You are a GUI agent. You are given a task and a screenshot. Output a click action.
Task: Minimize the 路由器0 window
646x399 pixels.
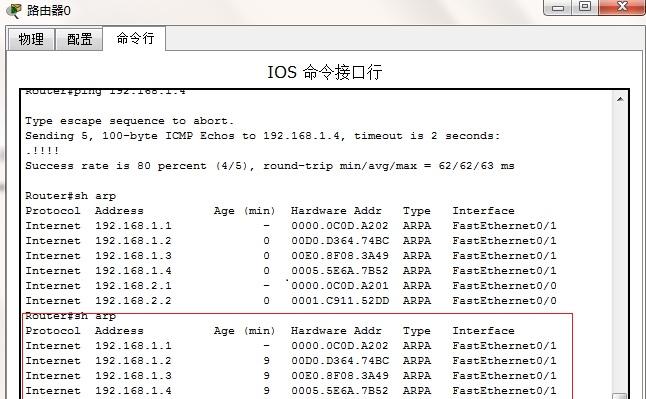pyautogui.click(x=557, y=7)
